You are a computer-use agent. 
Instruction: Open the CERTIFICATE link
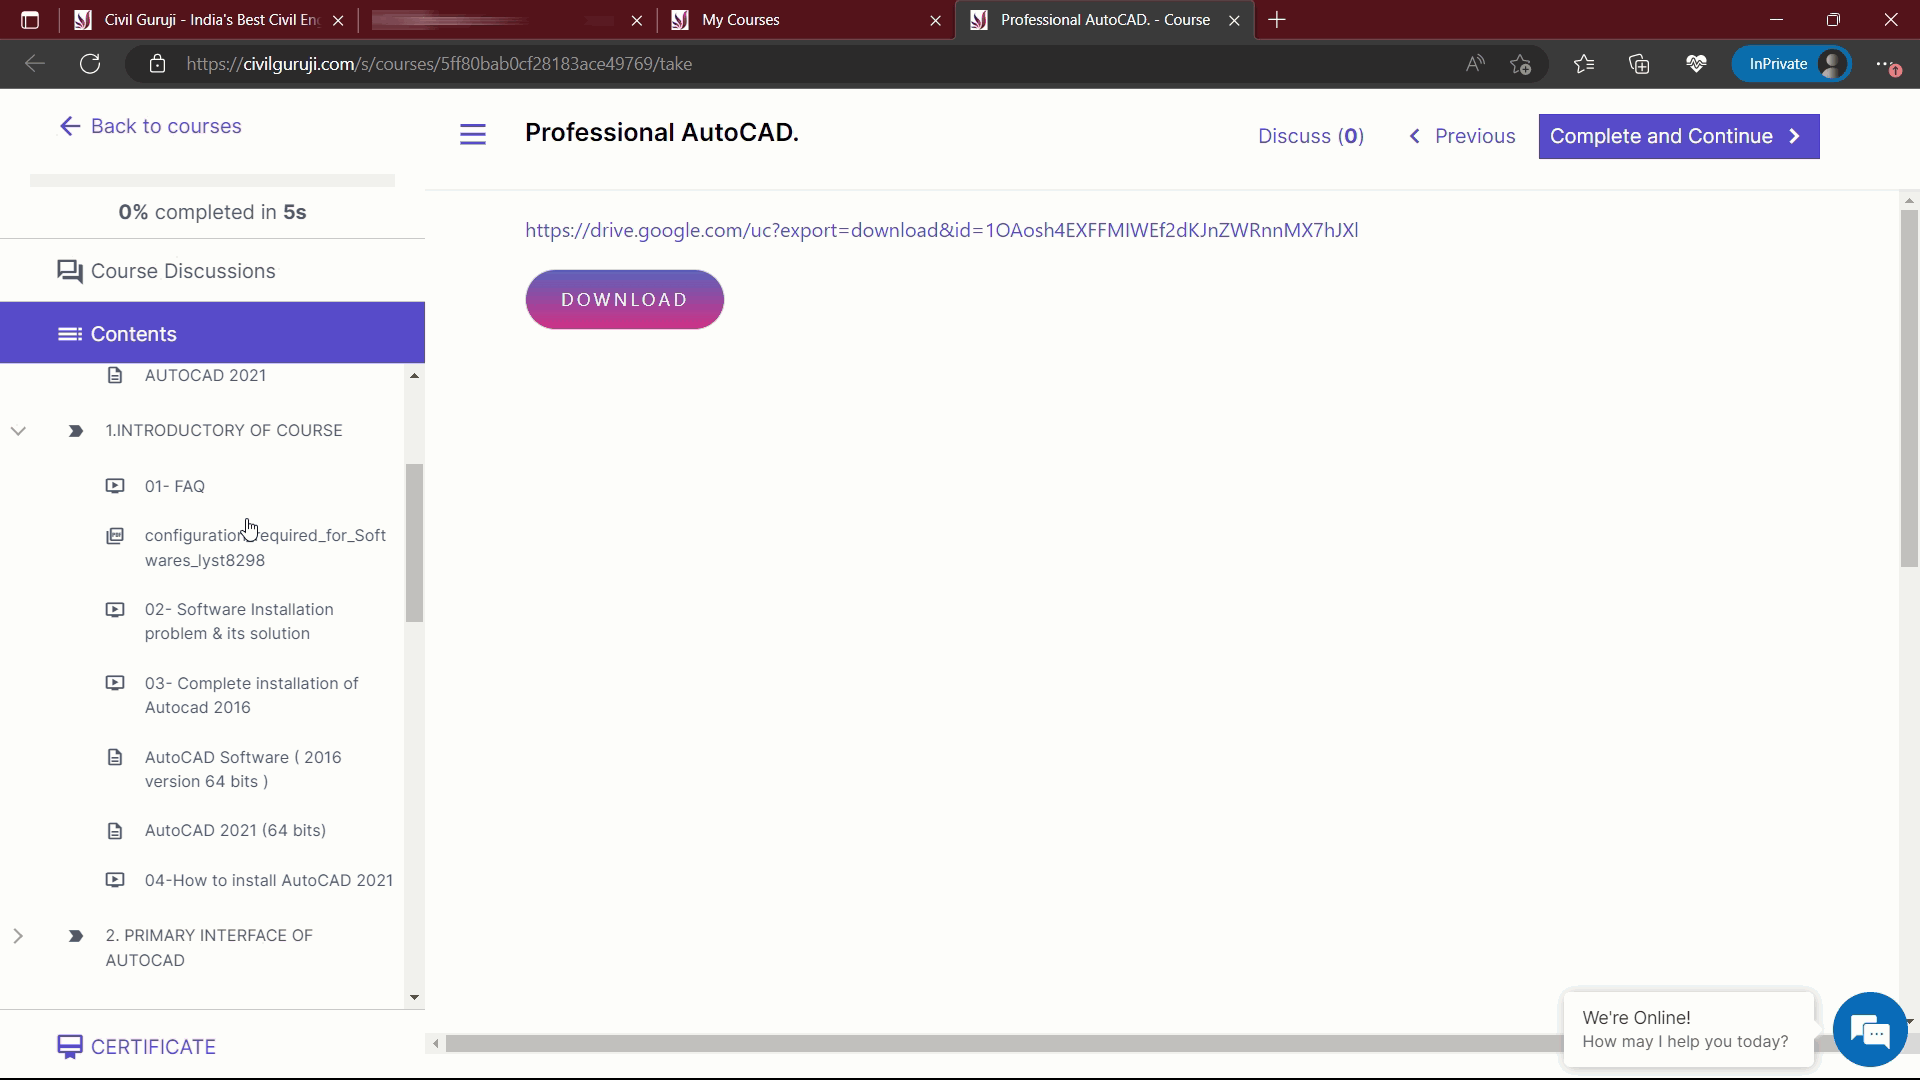pos(137,1047)
